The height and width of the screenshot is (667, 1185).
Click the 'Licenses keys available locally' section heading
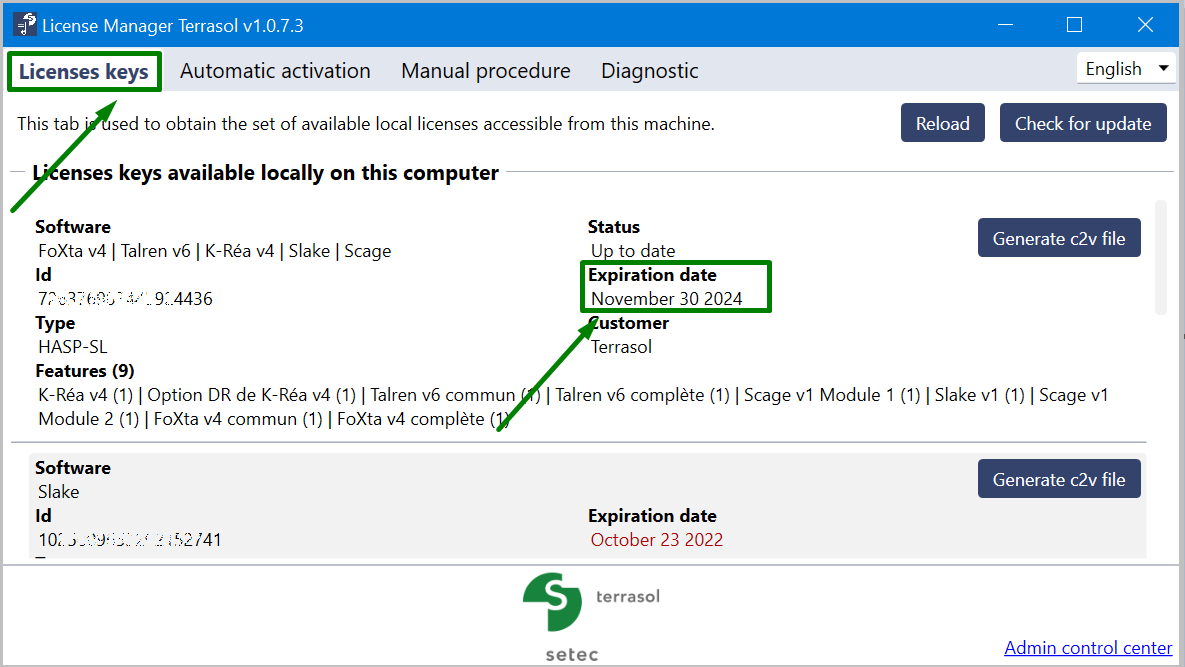(x=265, y=173)
